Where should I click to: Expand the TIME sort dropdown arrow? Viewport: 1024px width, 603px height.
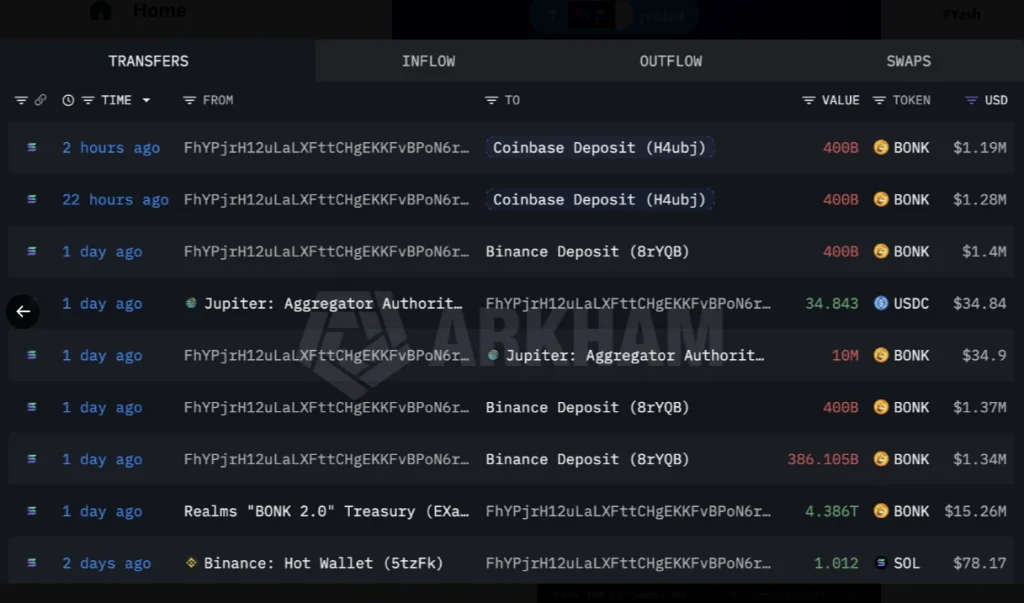click(x=146, y=100)
